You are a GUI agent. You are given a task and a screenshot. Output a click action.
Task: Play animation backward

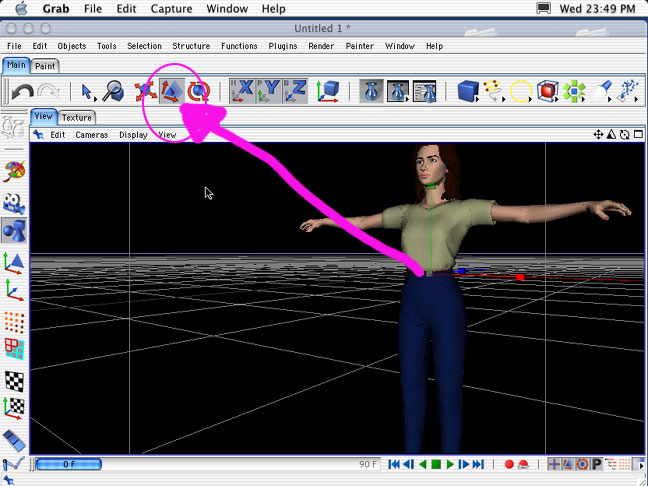[422, 465]
